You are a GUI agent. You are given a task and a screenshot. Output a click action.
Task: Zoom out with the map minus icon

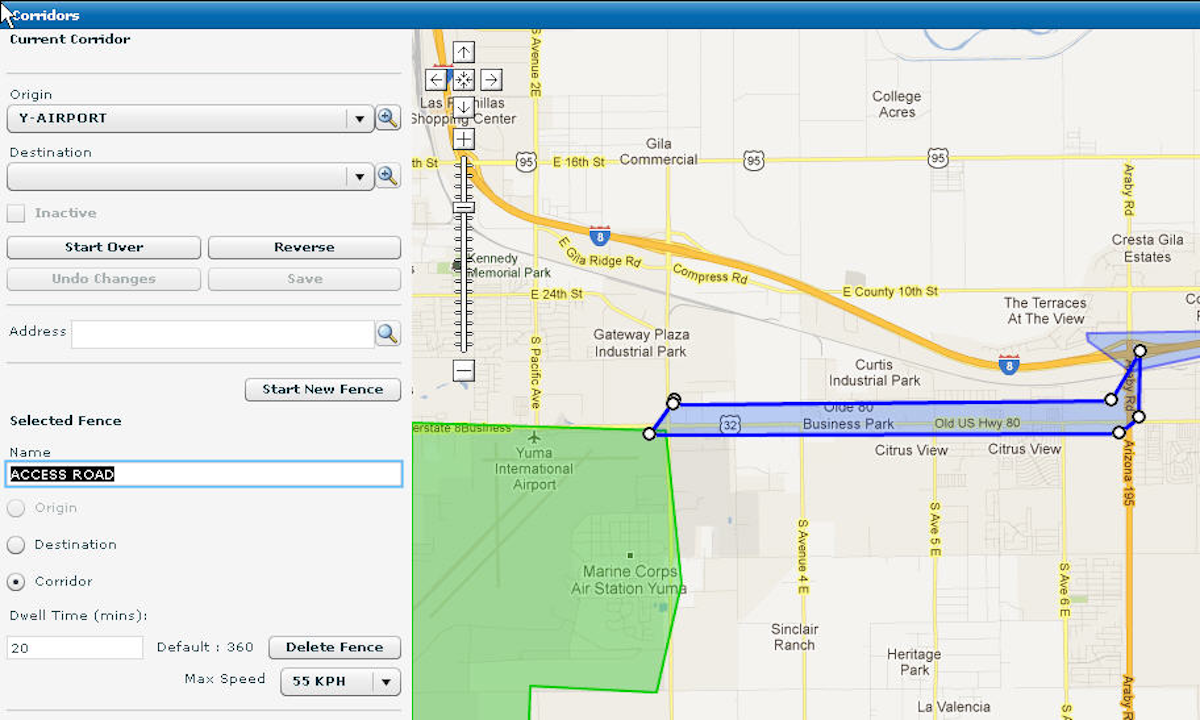click(x=463, y=371)
